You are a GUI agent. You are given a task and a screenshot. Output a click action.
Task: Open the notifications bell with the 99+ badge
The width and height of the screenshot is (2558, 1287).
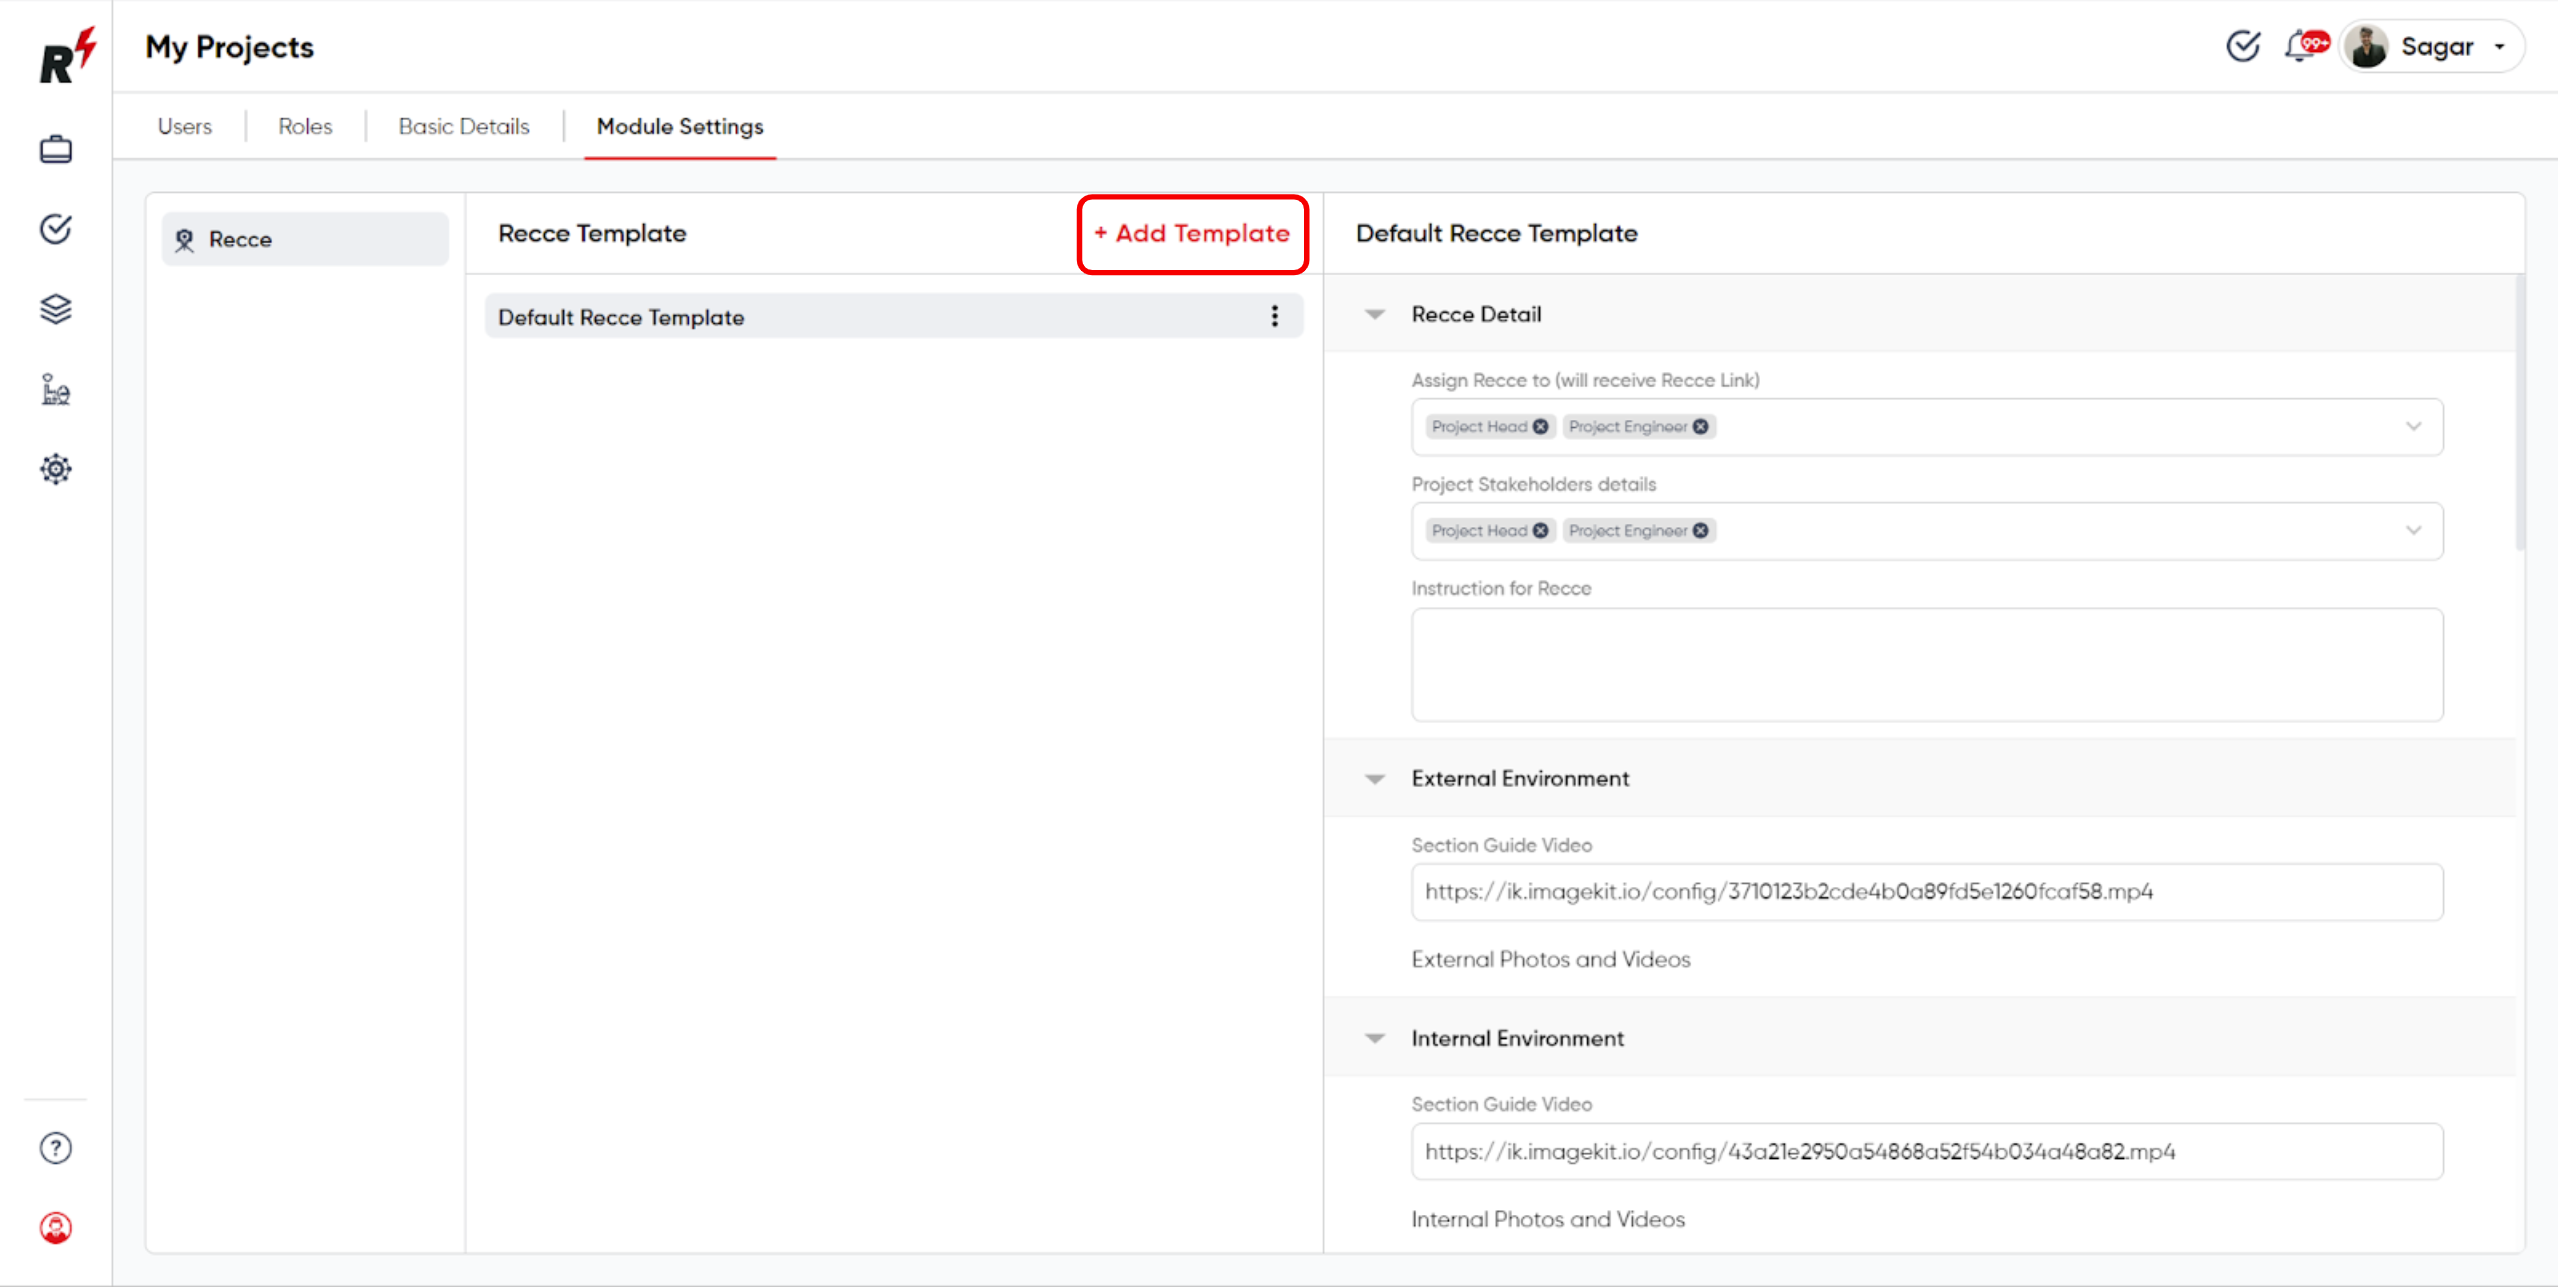tap(2305, 46)
